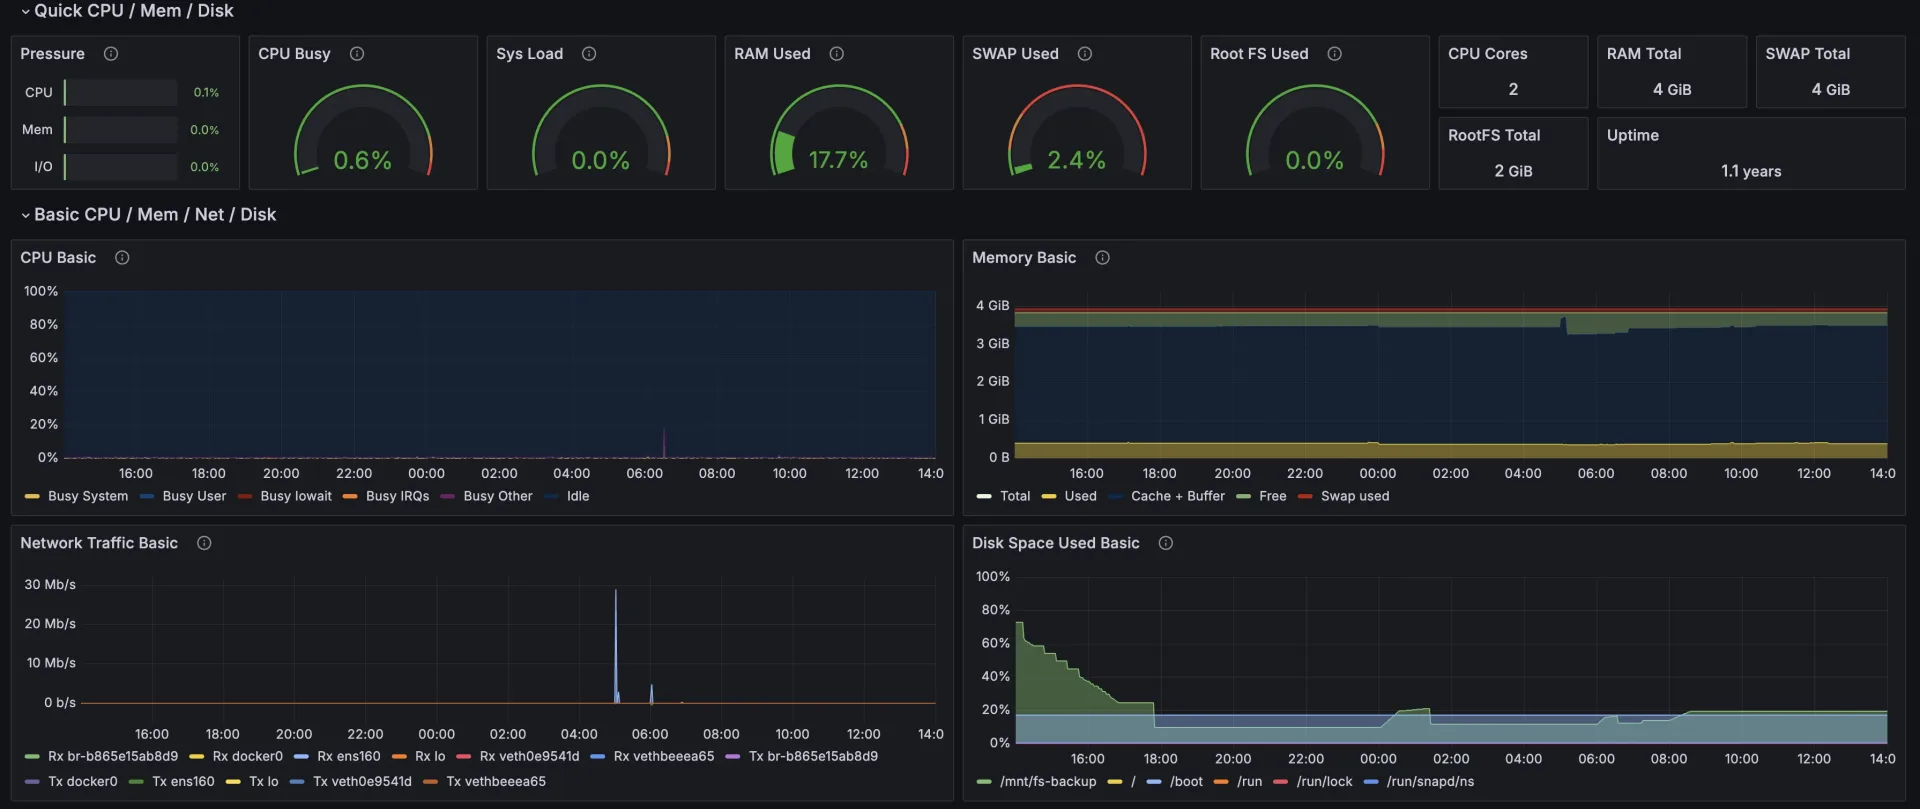Screen dimensions: 1920x809
Task: Open the RAM Total panel title menu
Action: pos(1644,54)
